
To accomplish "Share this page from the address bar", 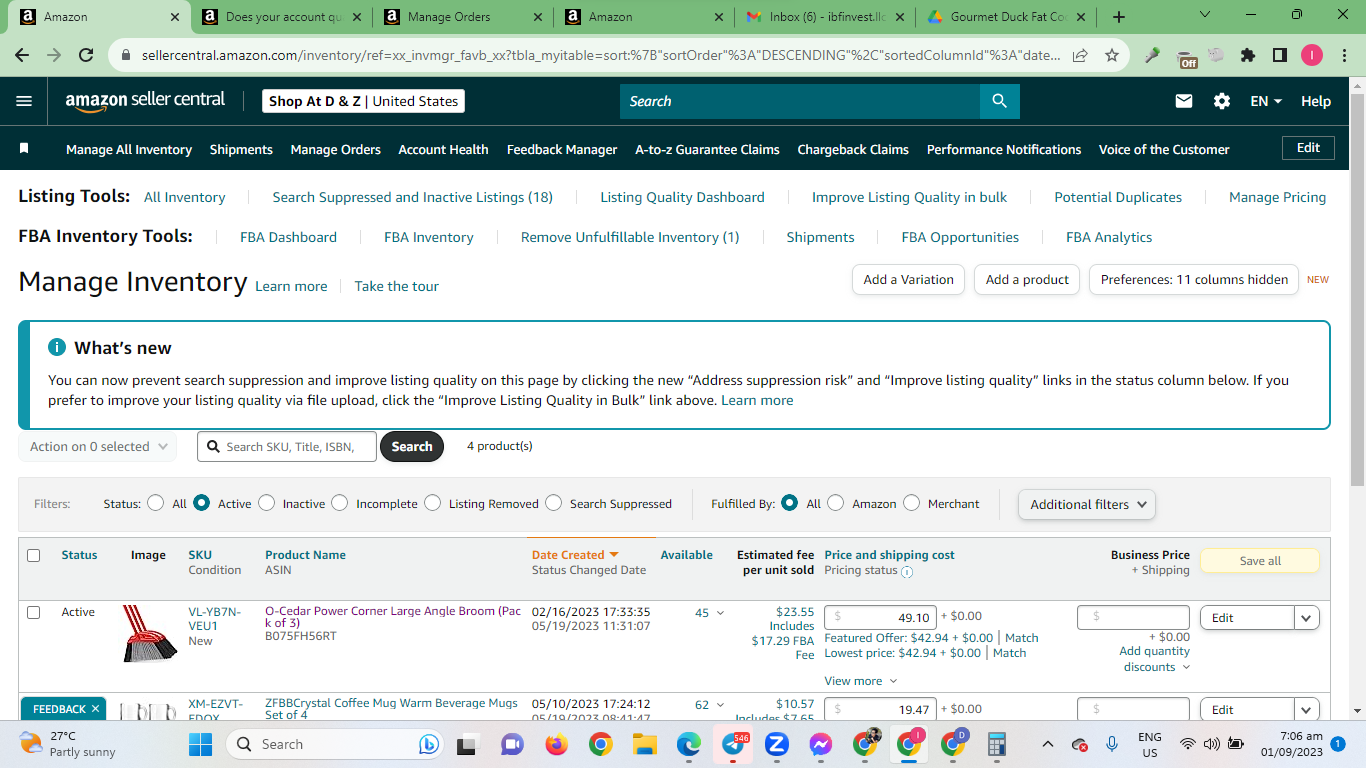I will 1080,56.
